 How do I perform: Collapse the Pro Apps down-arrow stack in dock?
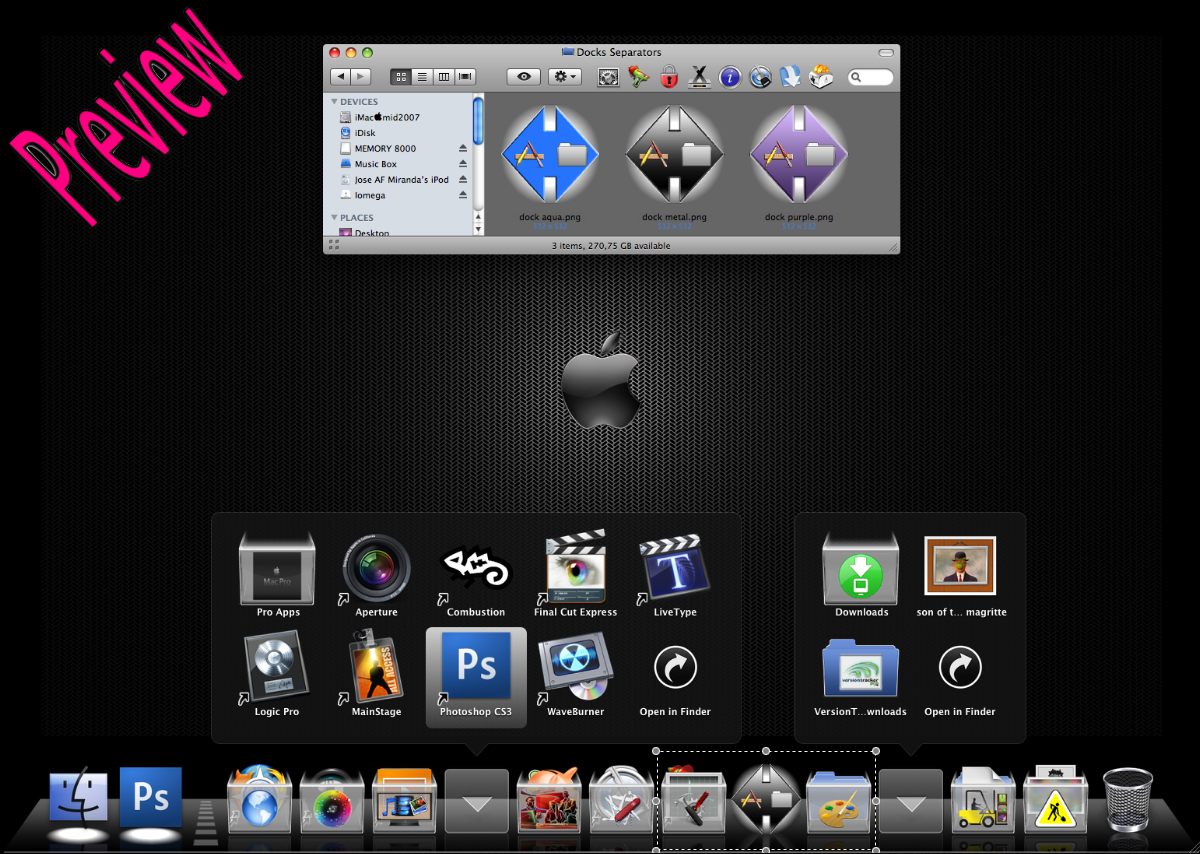tap(476, 800)
